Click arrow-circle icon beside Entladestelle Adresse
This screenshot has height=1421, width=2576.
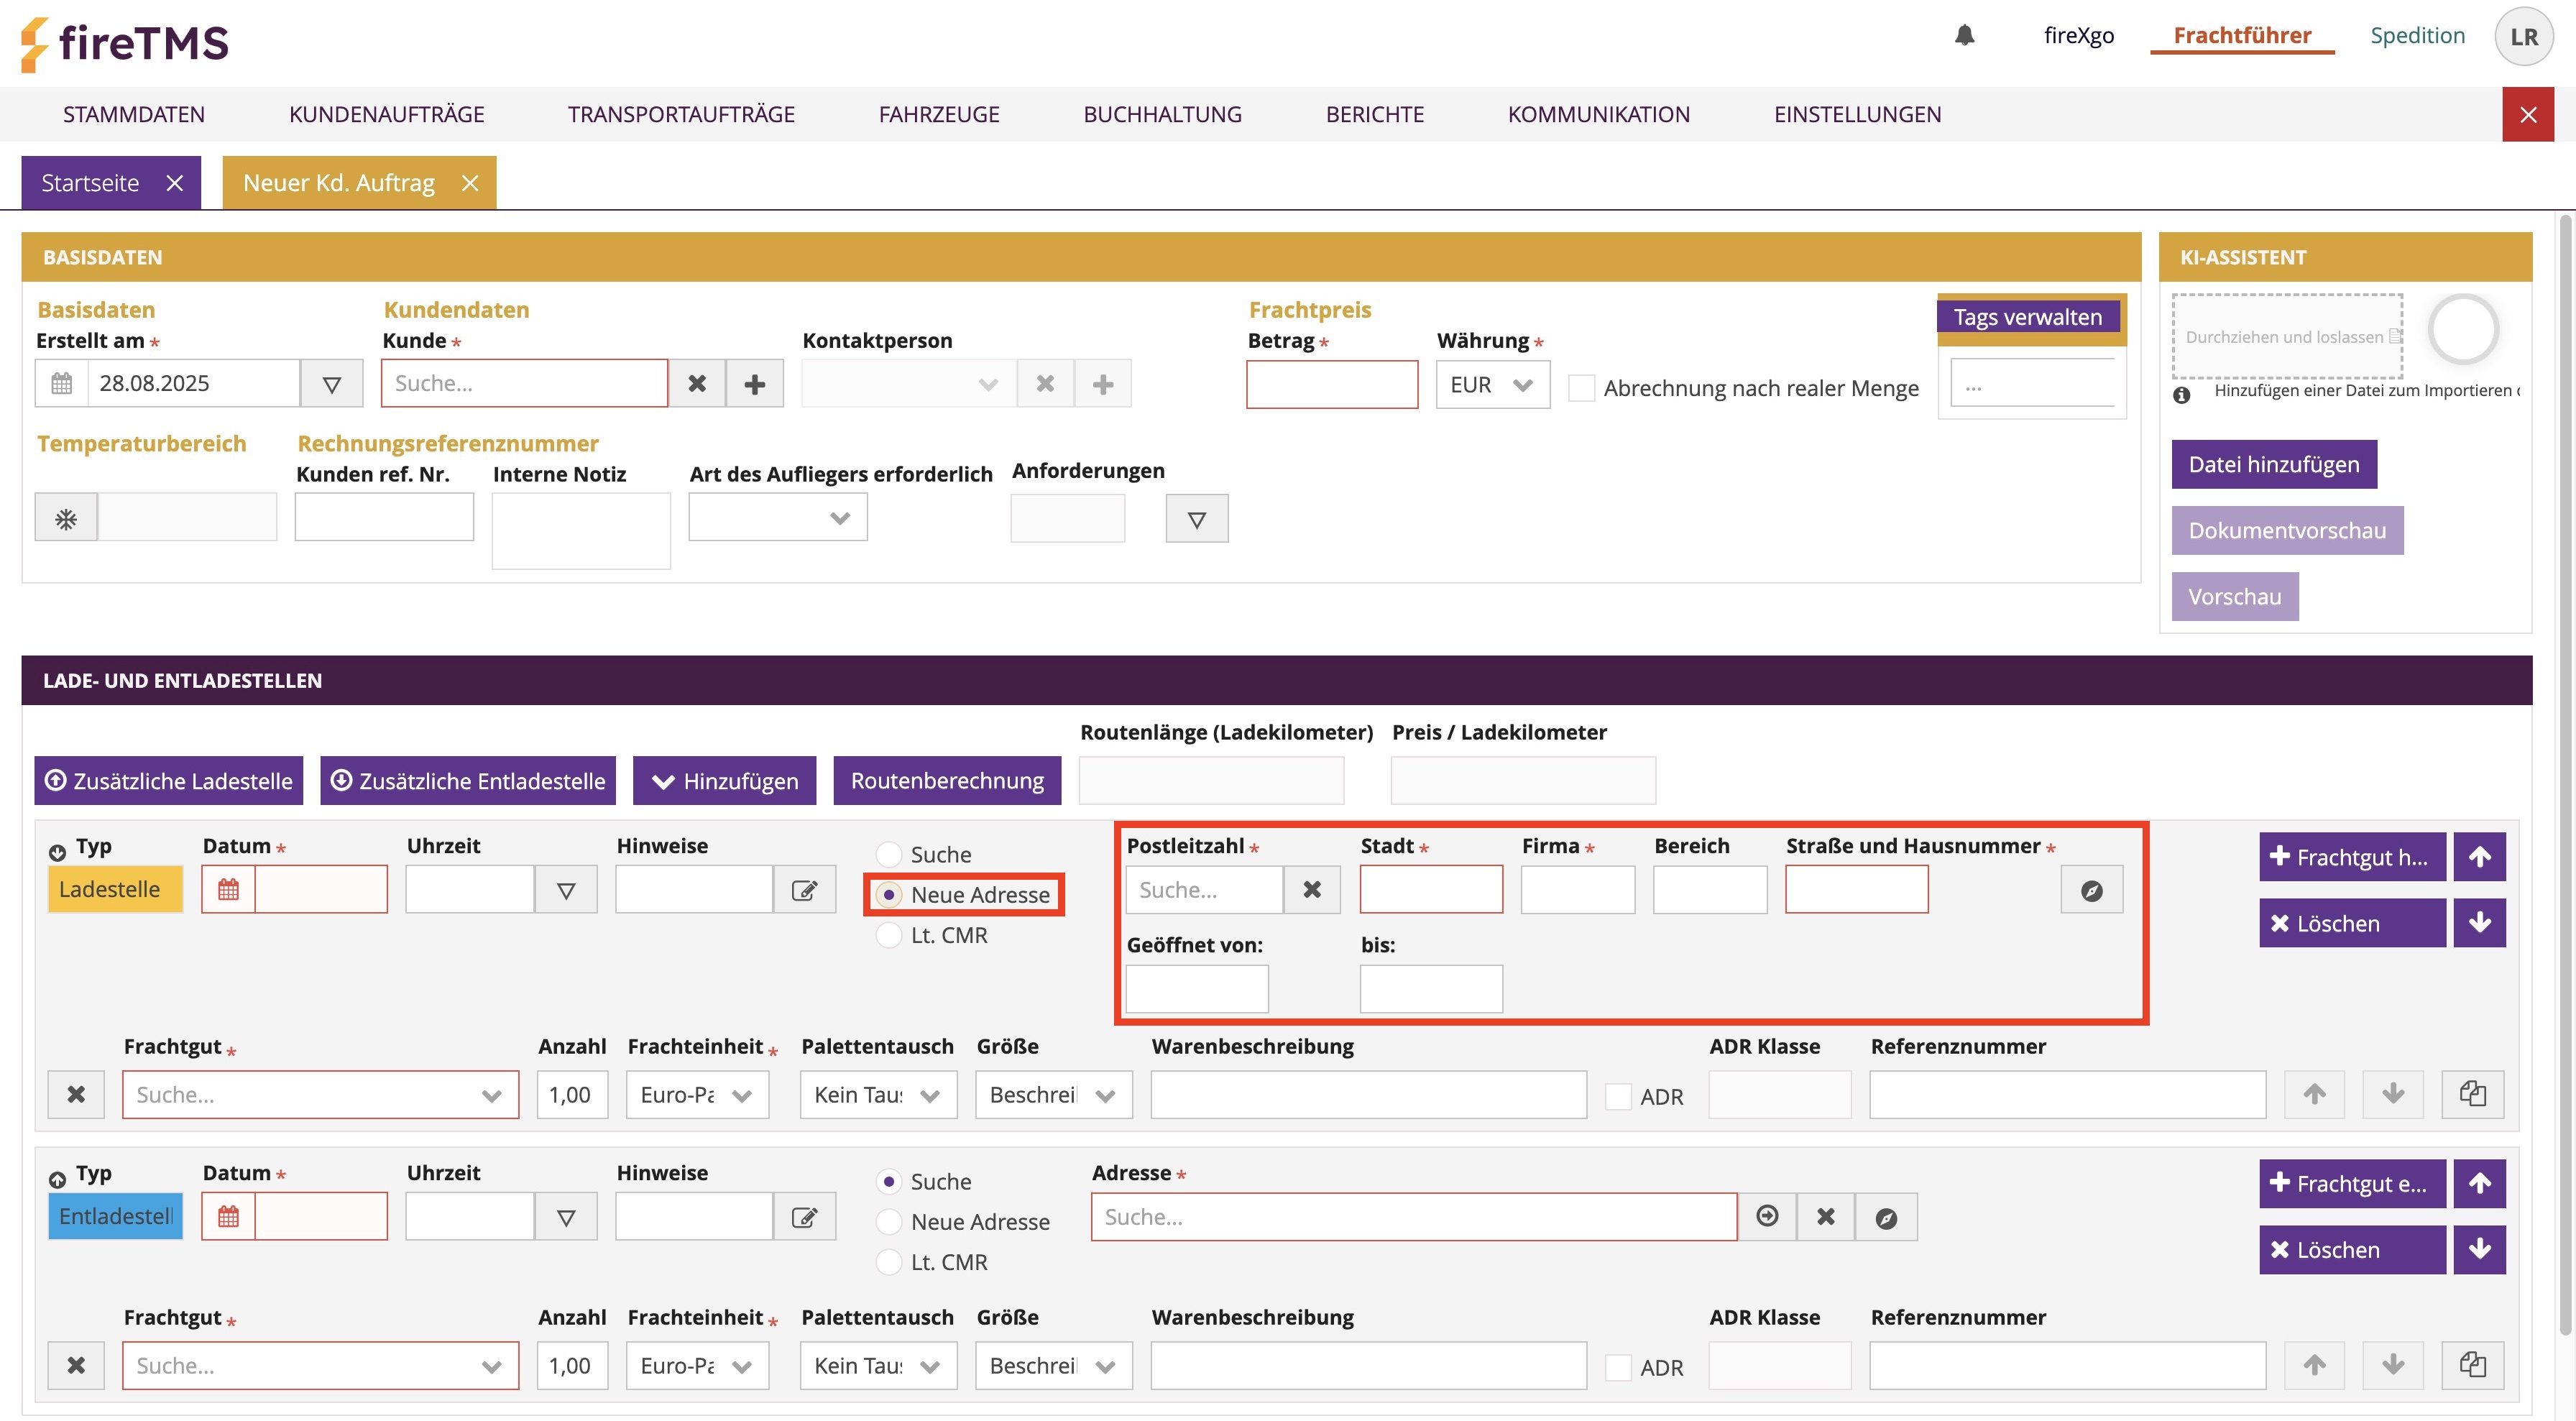pyautogui.click(x=1767, y=1216)
